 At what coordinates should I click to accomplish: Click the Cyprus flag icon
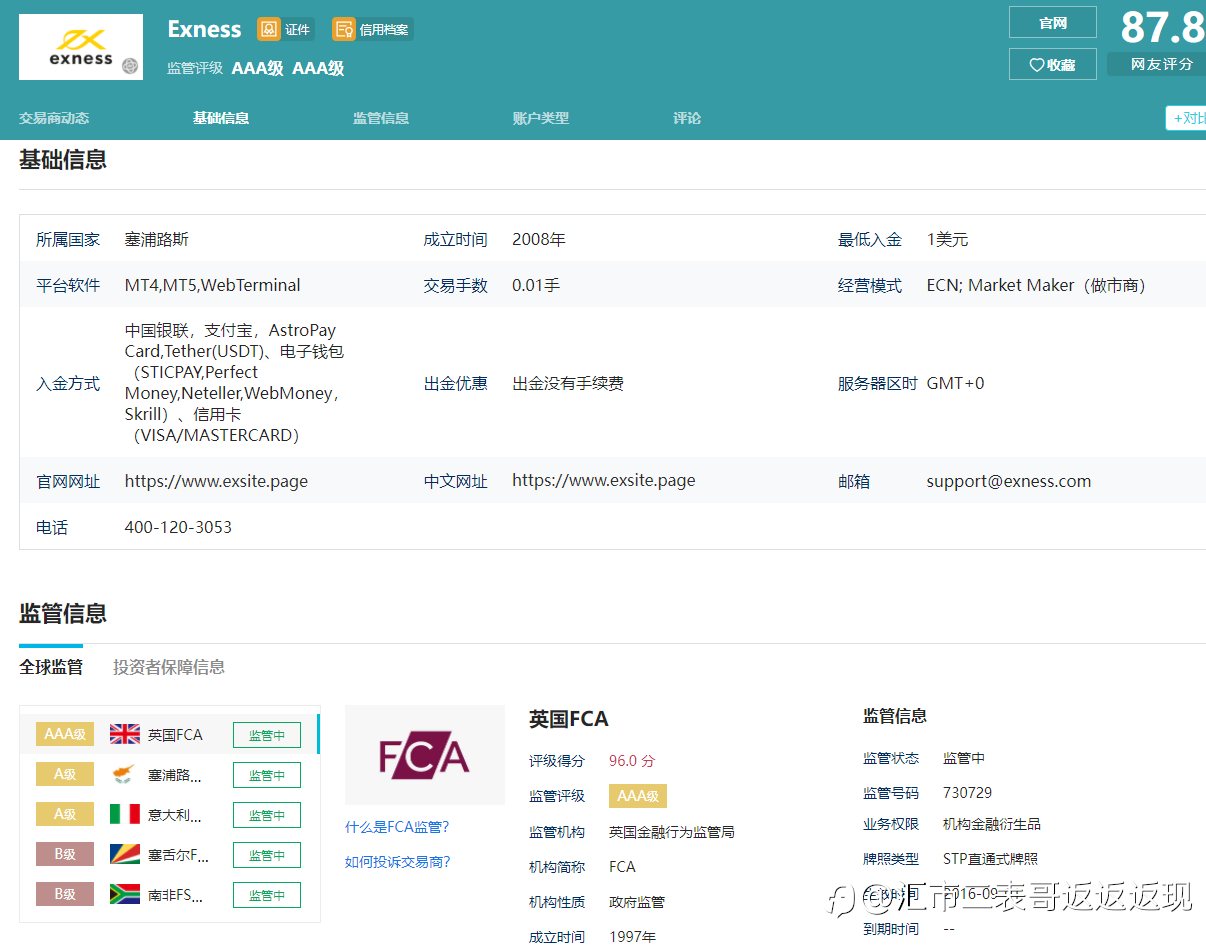tap(125, 774)
